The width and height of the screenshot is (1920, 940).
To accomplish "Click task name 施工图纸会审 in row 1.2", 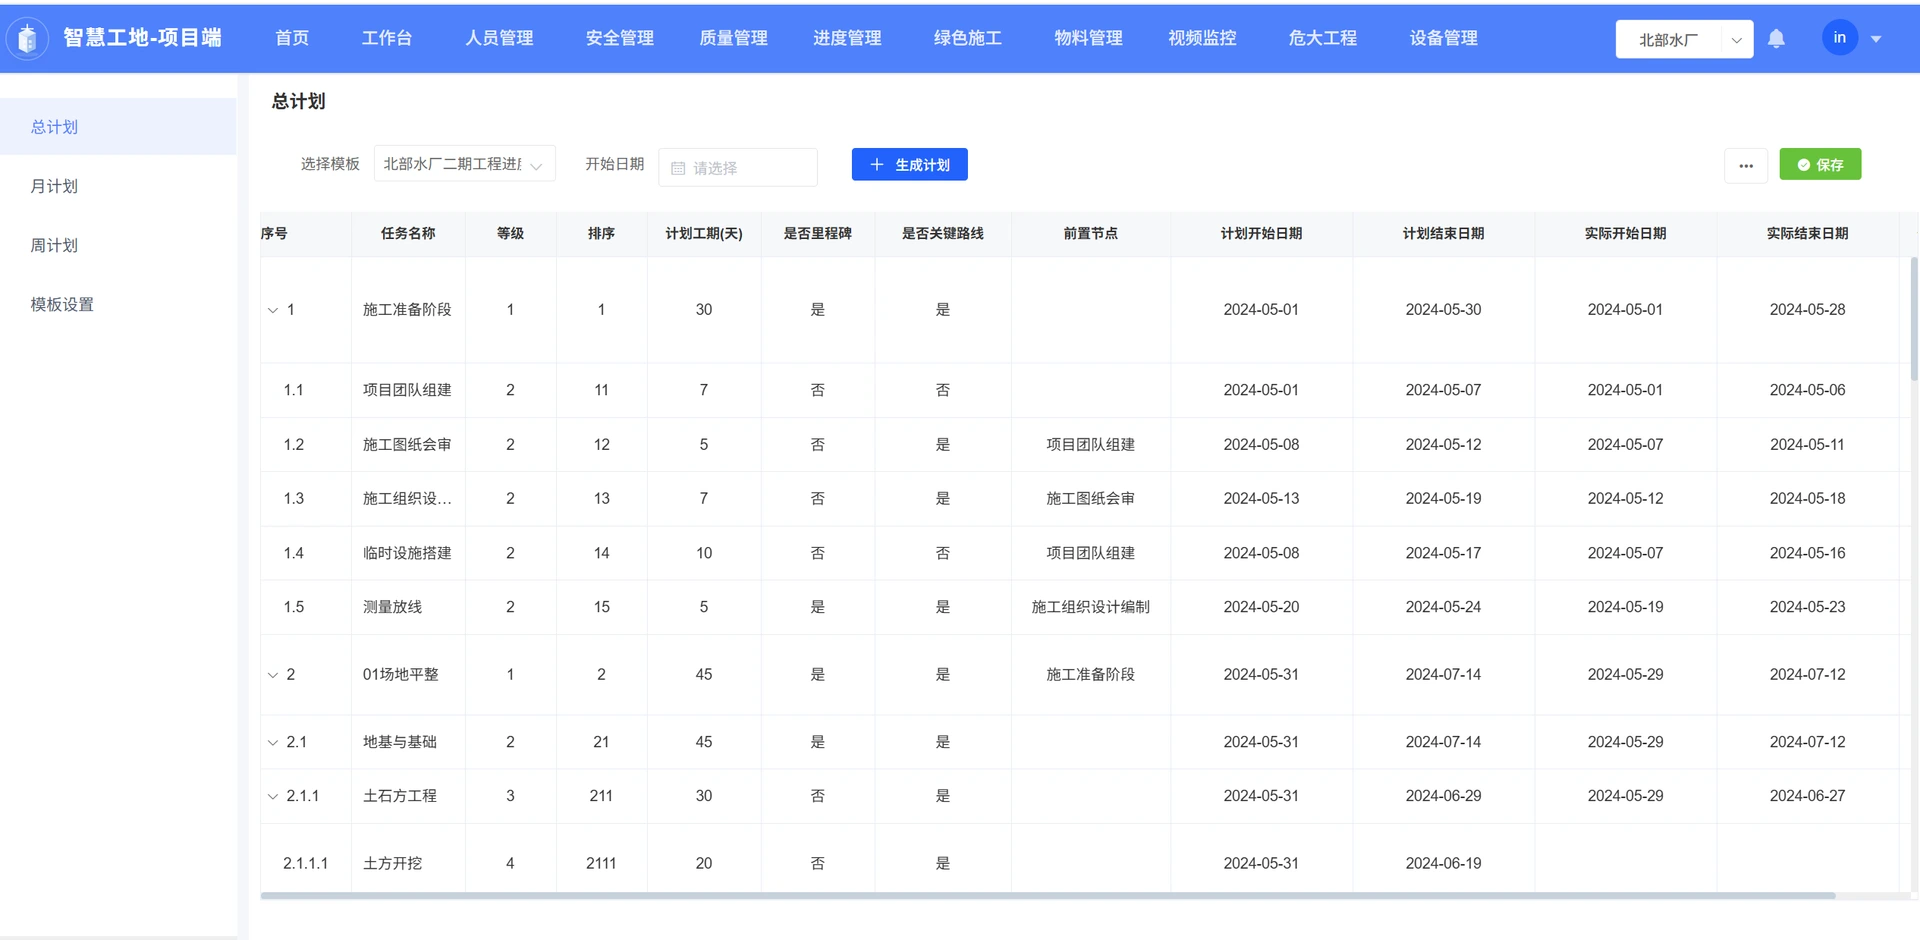I will tap(407, 444).
